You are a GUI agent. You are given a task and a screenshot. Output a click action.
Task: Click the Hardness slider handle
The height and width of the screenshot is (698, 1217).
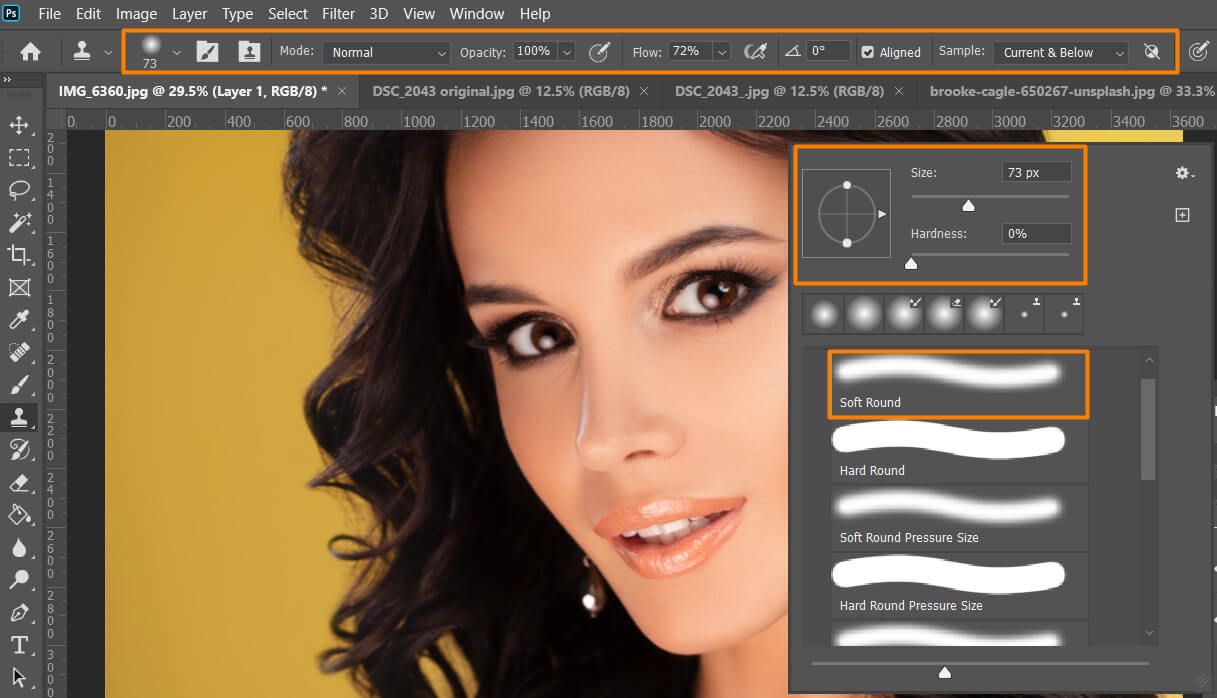click(911, 263)
